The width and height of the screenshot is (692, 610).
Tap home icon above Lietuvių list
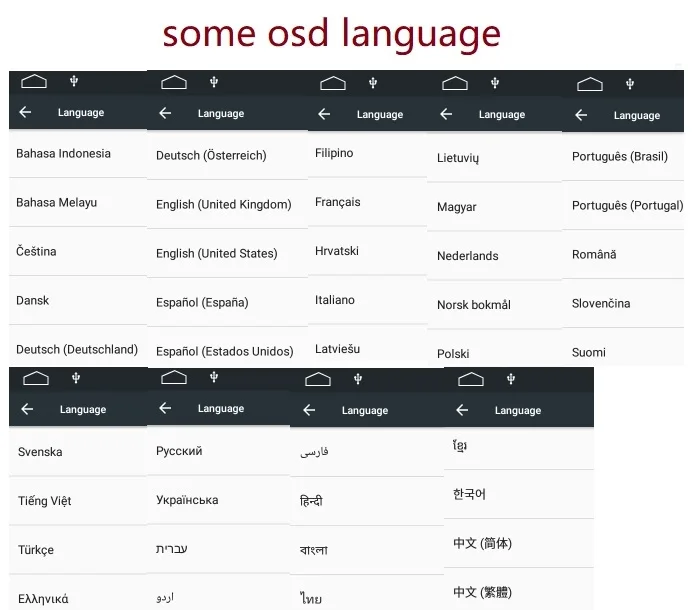[x=455, y=83]
